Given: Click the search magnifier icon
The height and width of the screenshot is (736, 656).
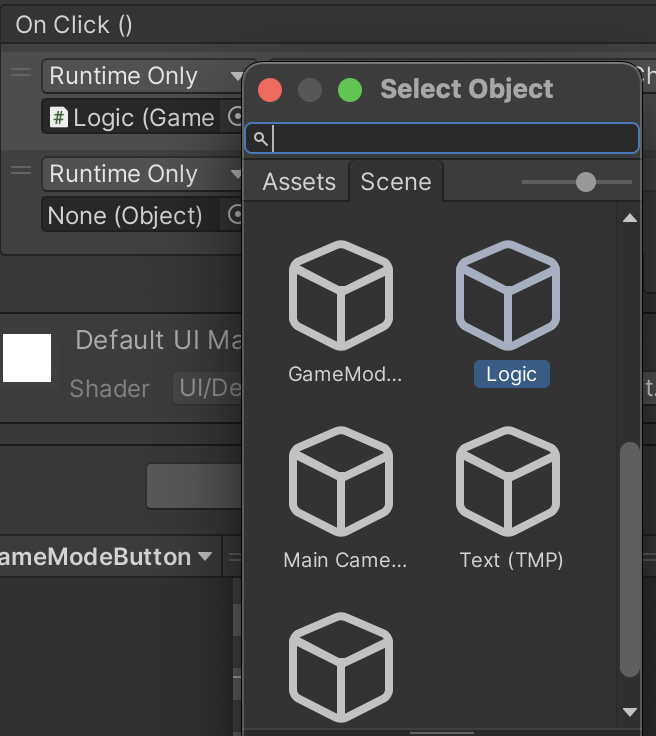Looking at the screenshot, I should click(x=260, y=138).
